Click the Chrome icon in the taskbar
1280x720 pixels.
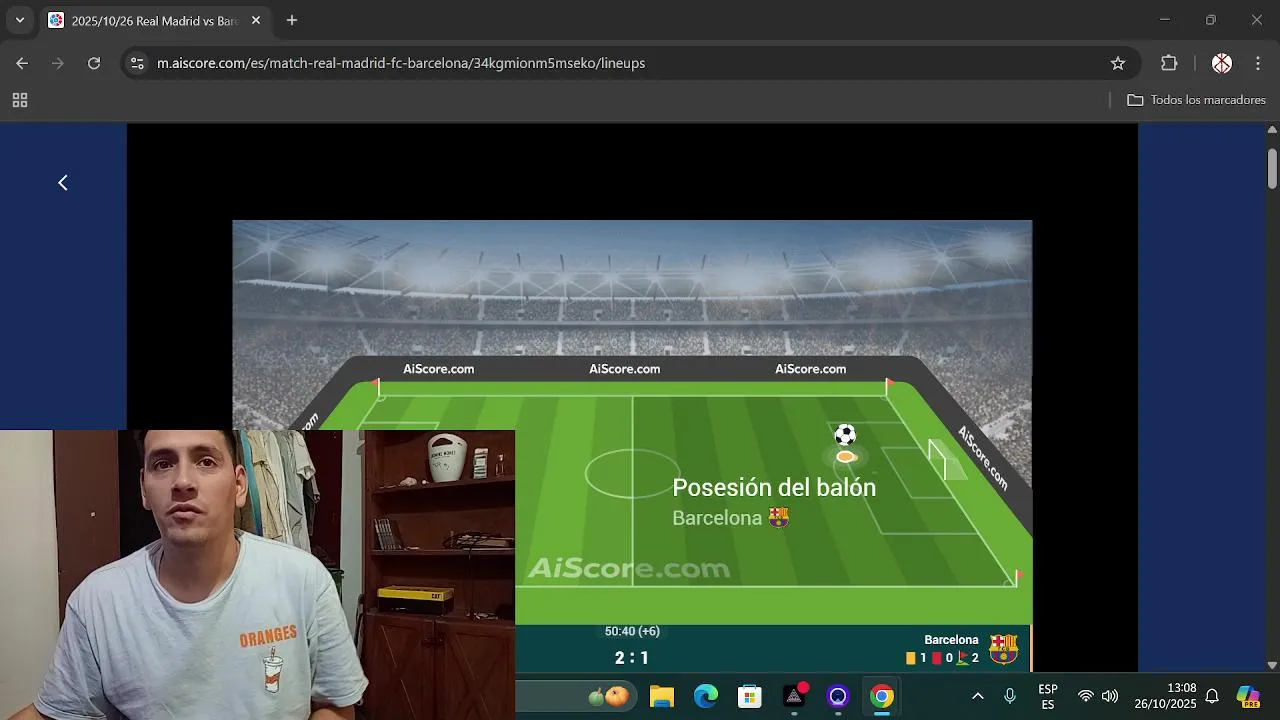coord(882,697)
